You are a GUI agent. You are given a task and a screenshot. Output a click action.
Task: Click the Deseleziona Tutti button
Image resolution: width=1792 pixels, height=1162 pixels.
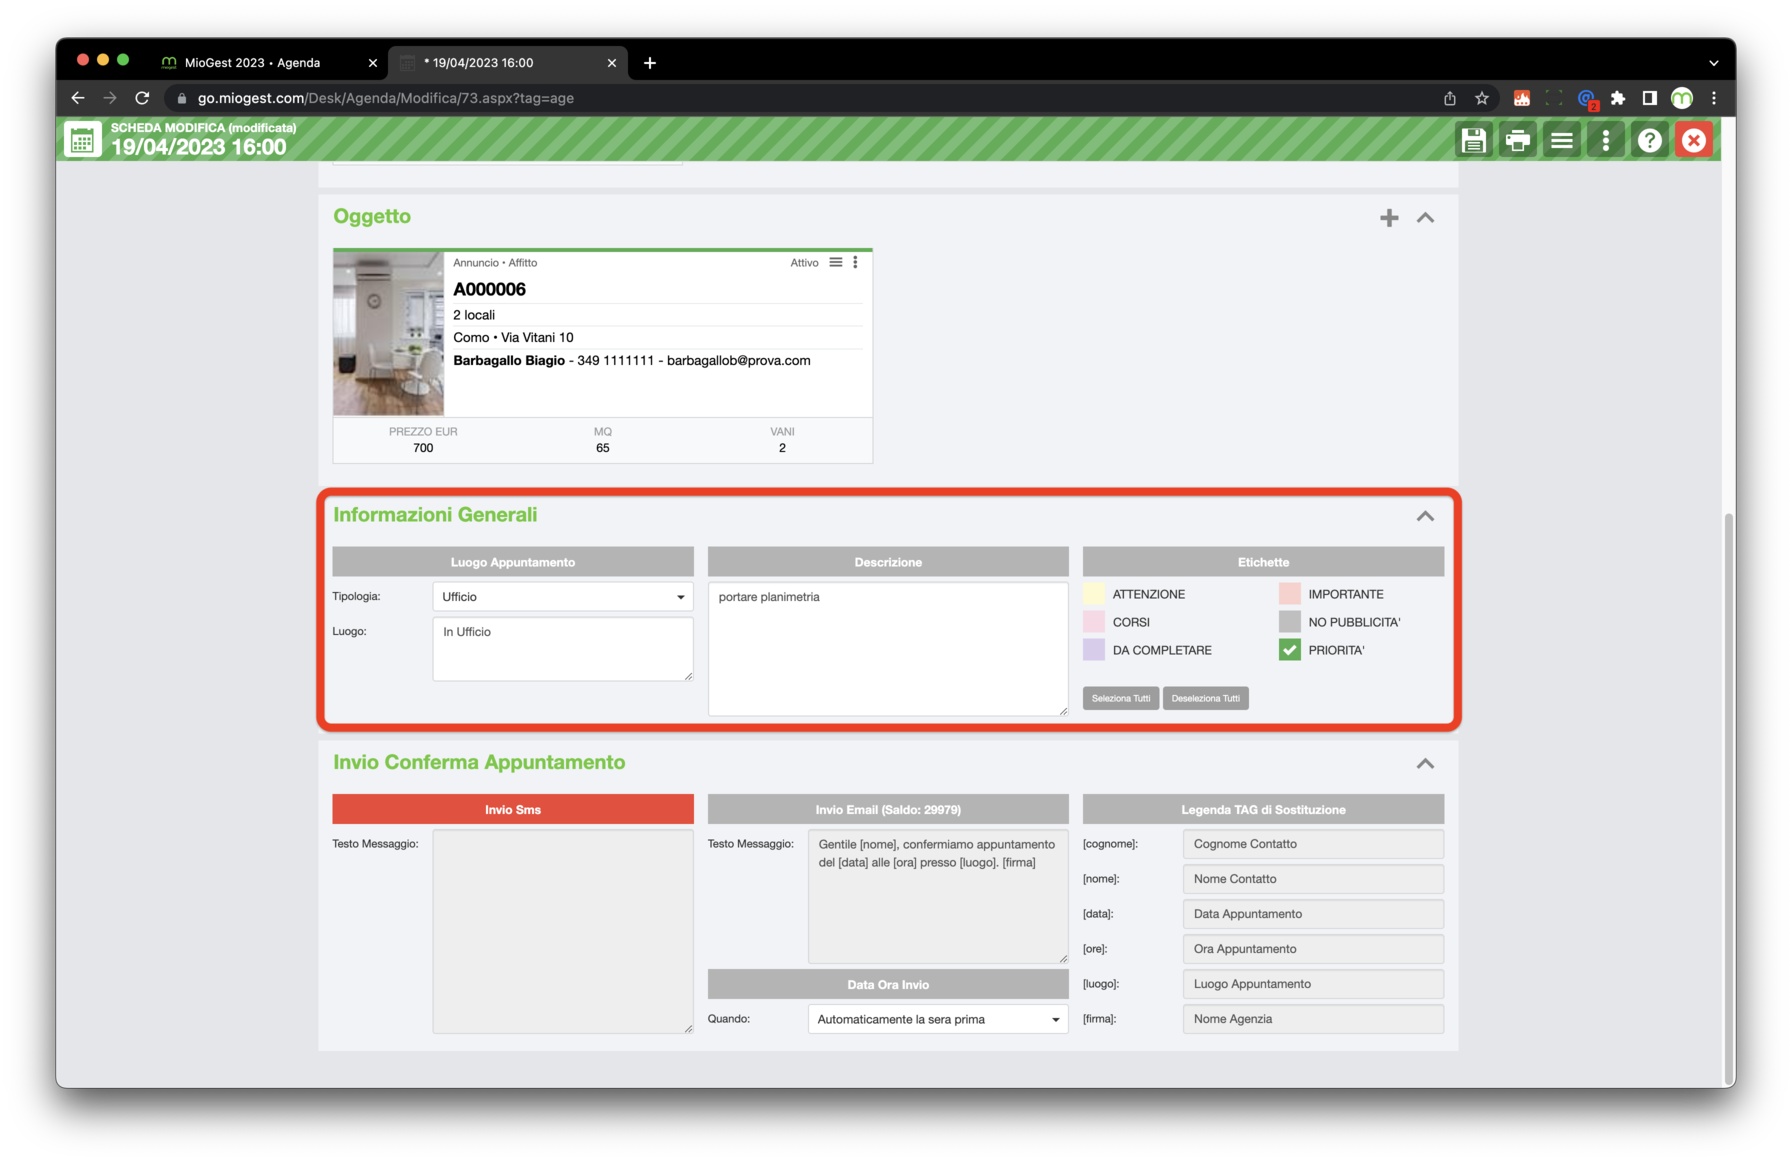coord(1206,698)
